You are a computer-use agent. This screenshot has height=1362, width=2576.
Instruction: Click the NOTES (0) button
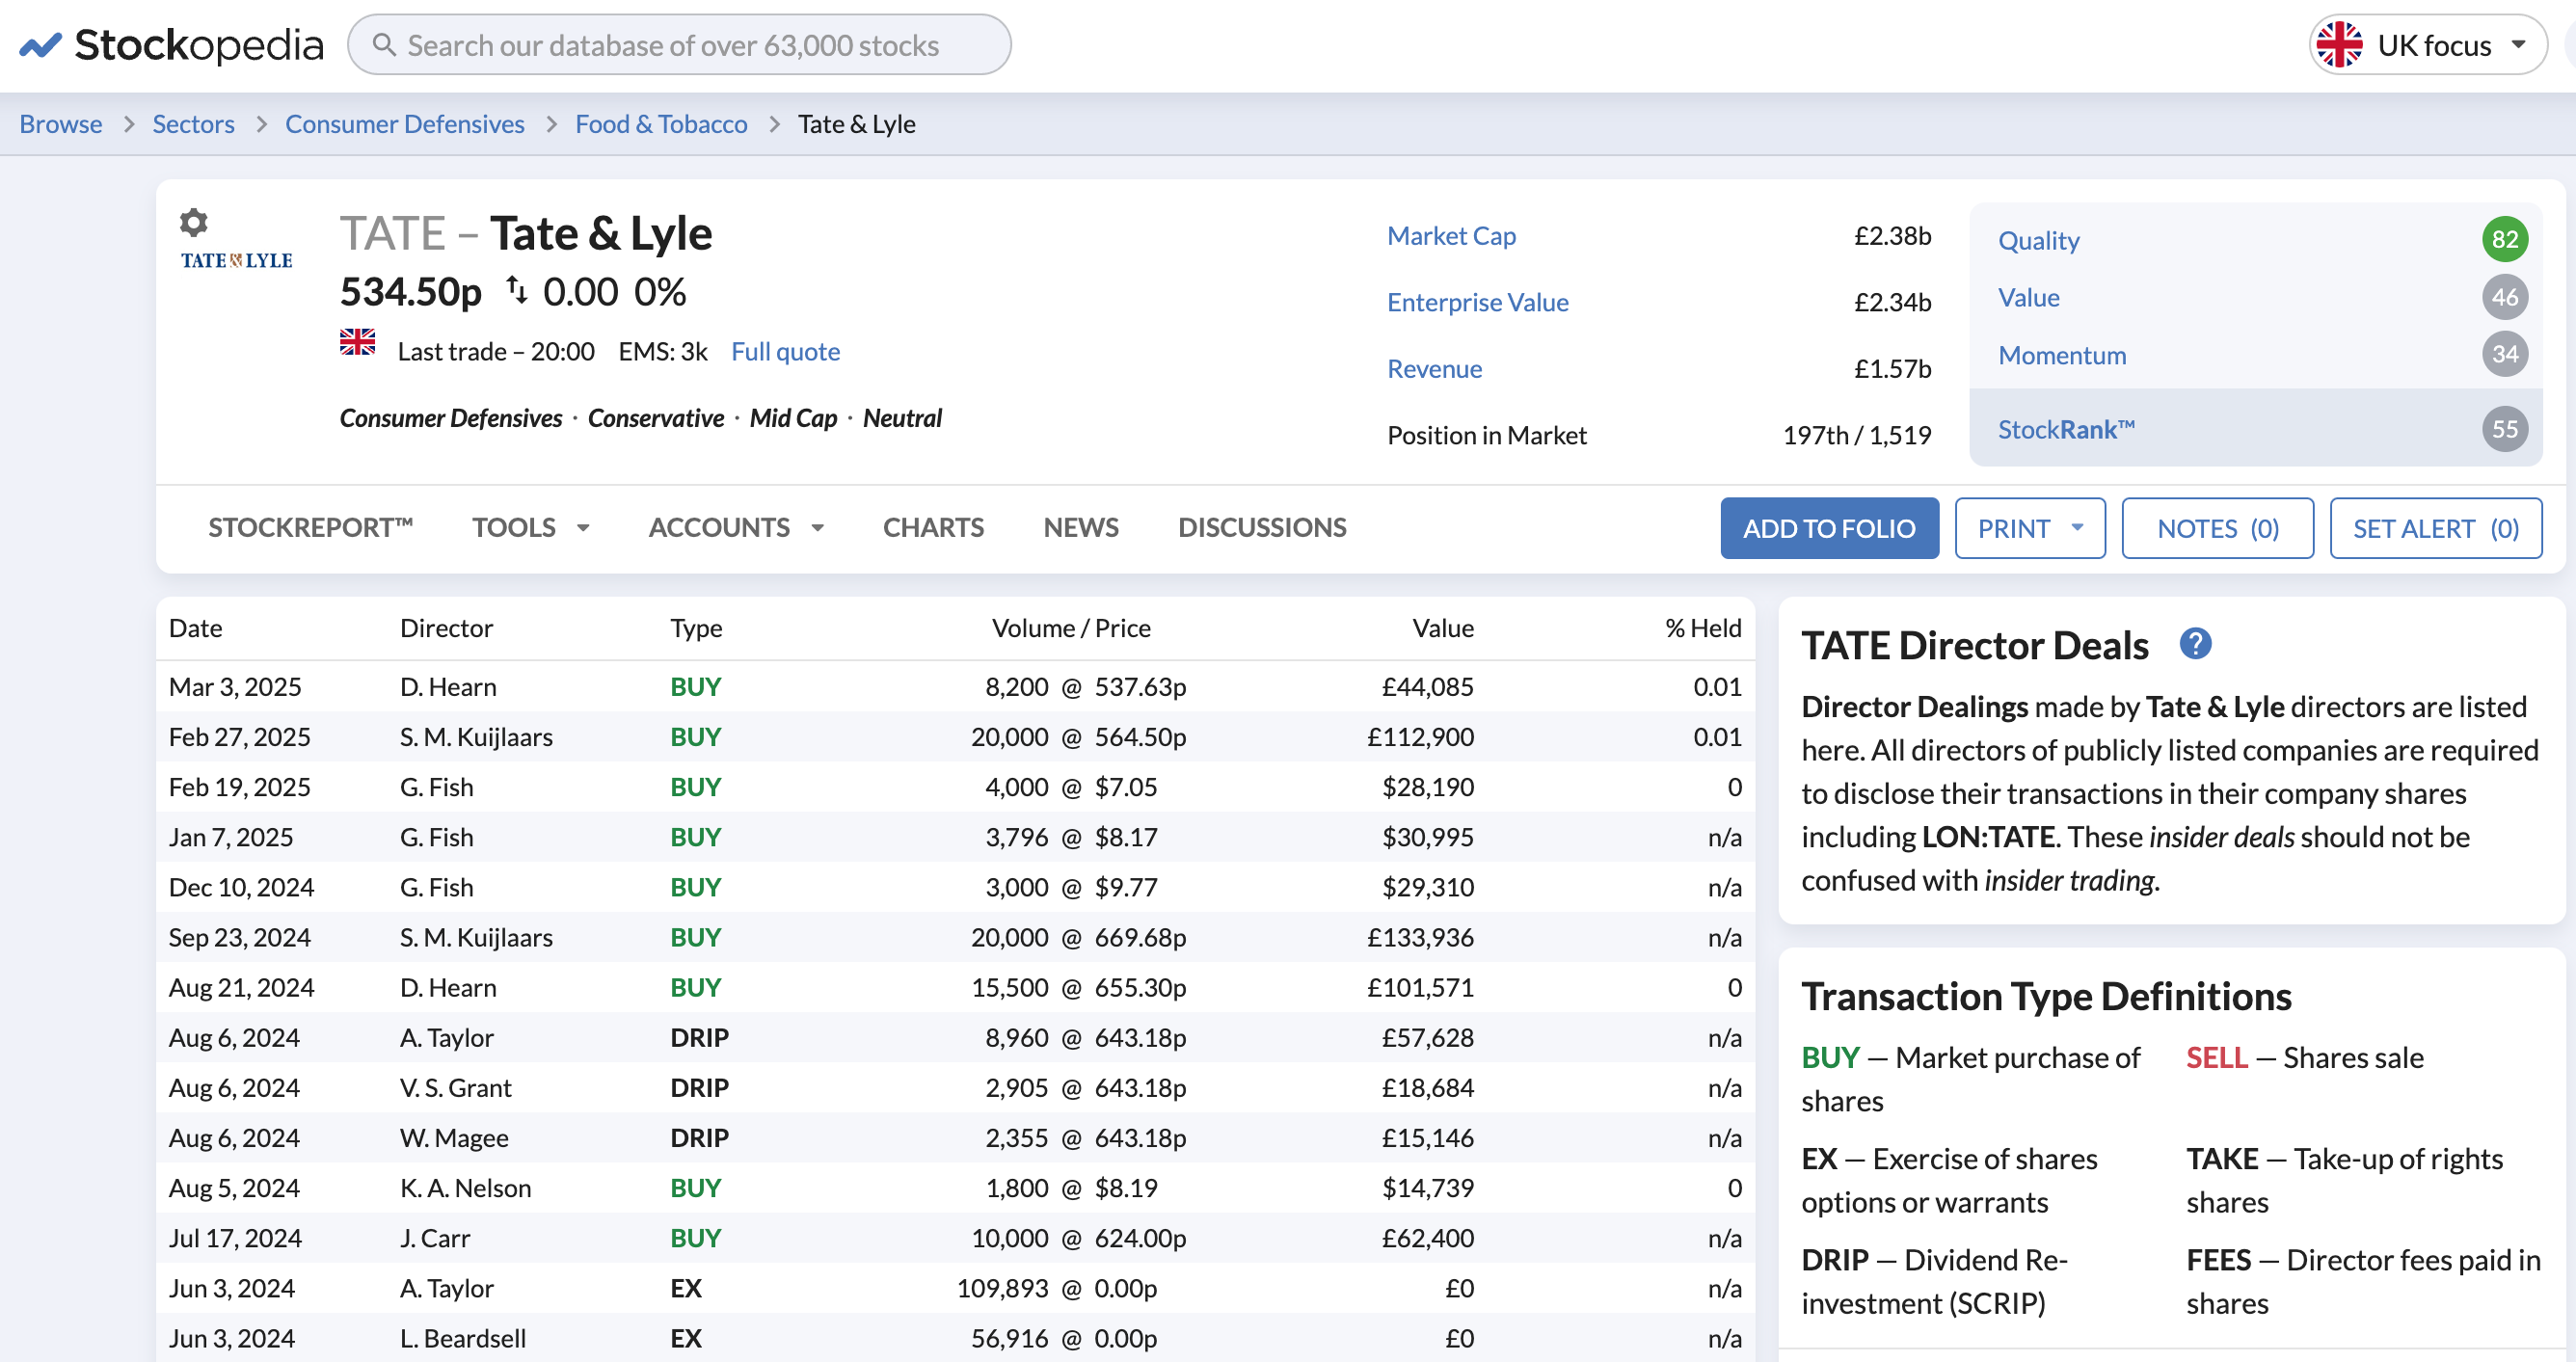point(2217,528)
